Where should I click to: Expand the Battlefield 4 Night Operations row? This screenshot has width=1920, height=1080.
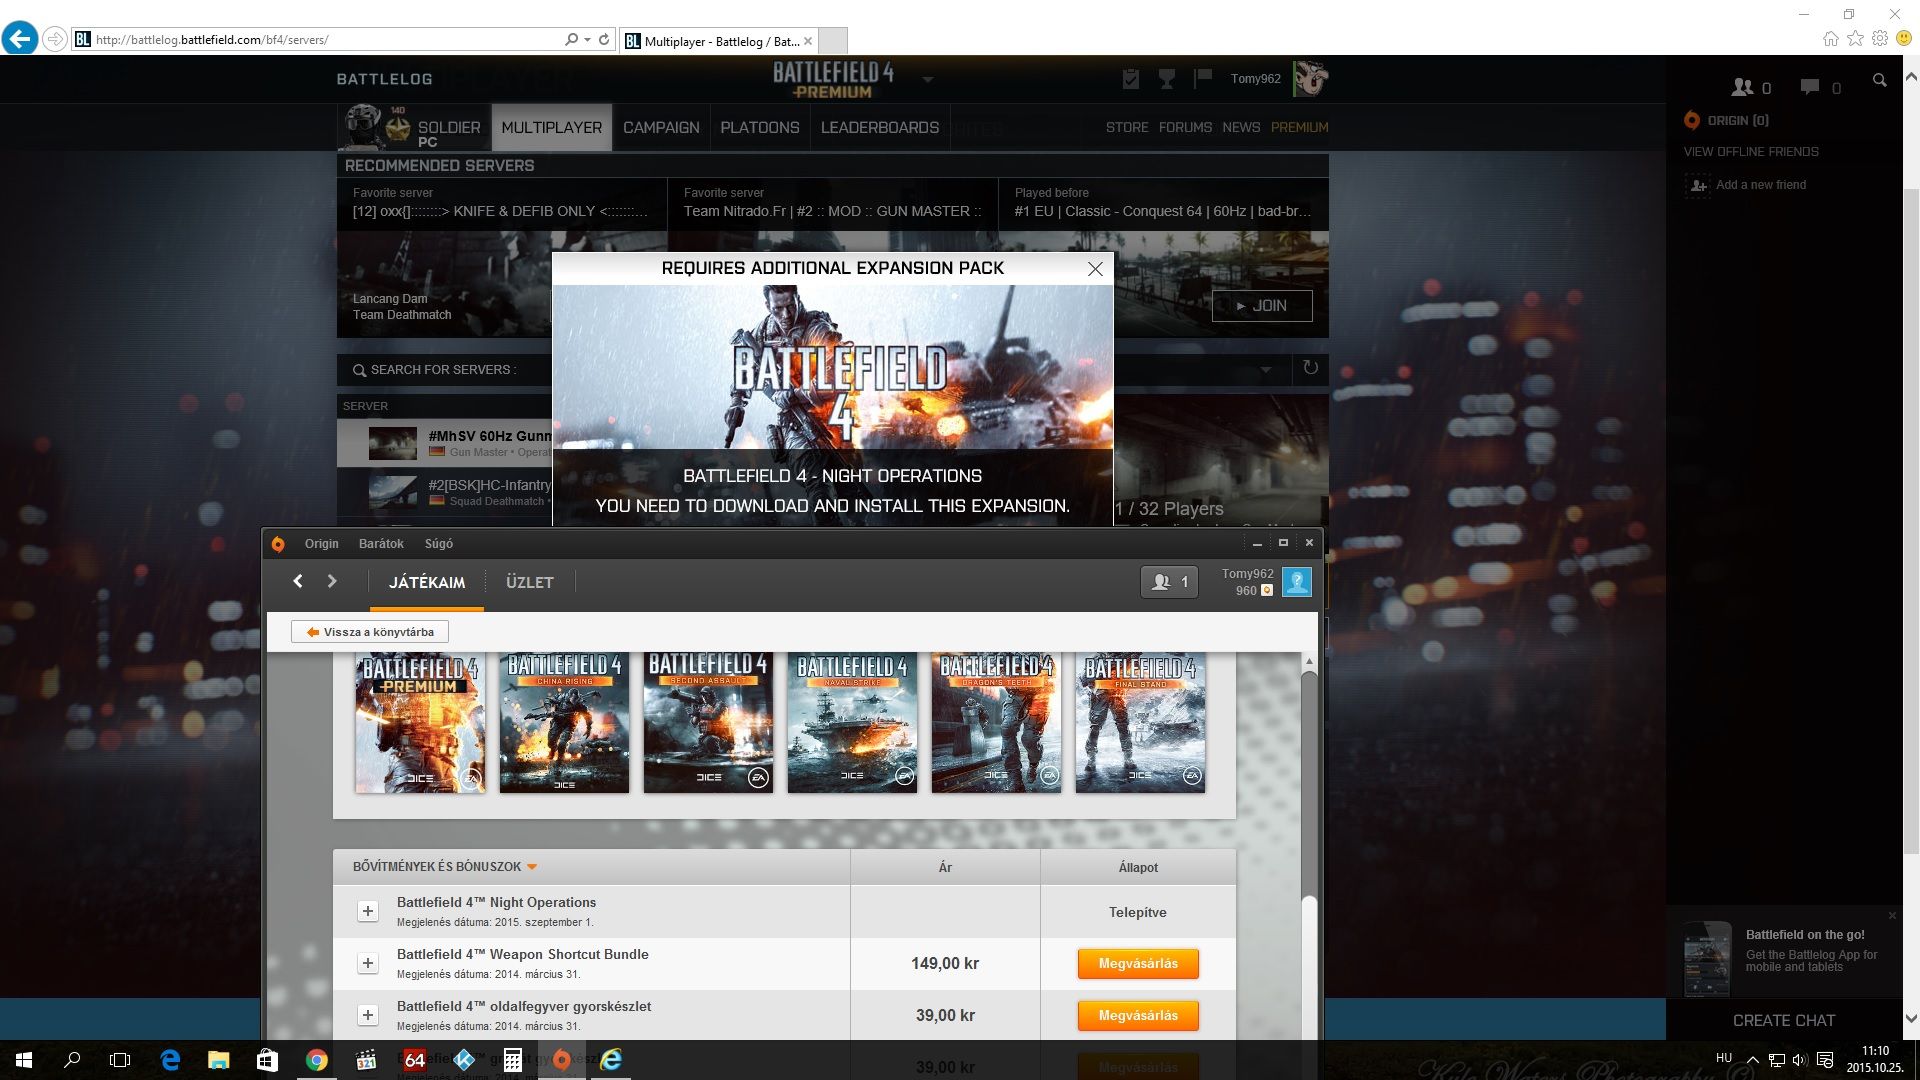point(368,911)
